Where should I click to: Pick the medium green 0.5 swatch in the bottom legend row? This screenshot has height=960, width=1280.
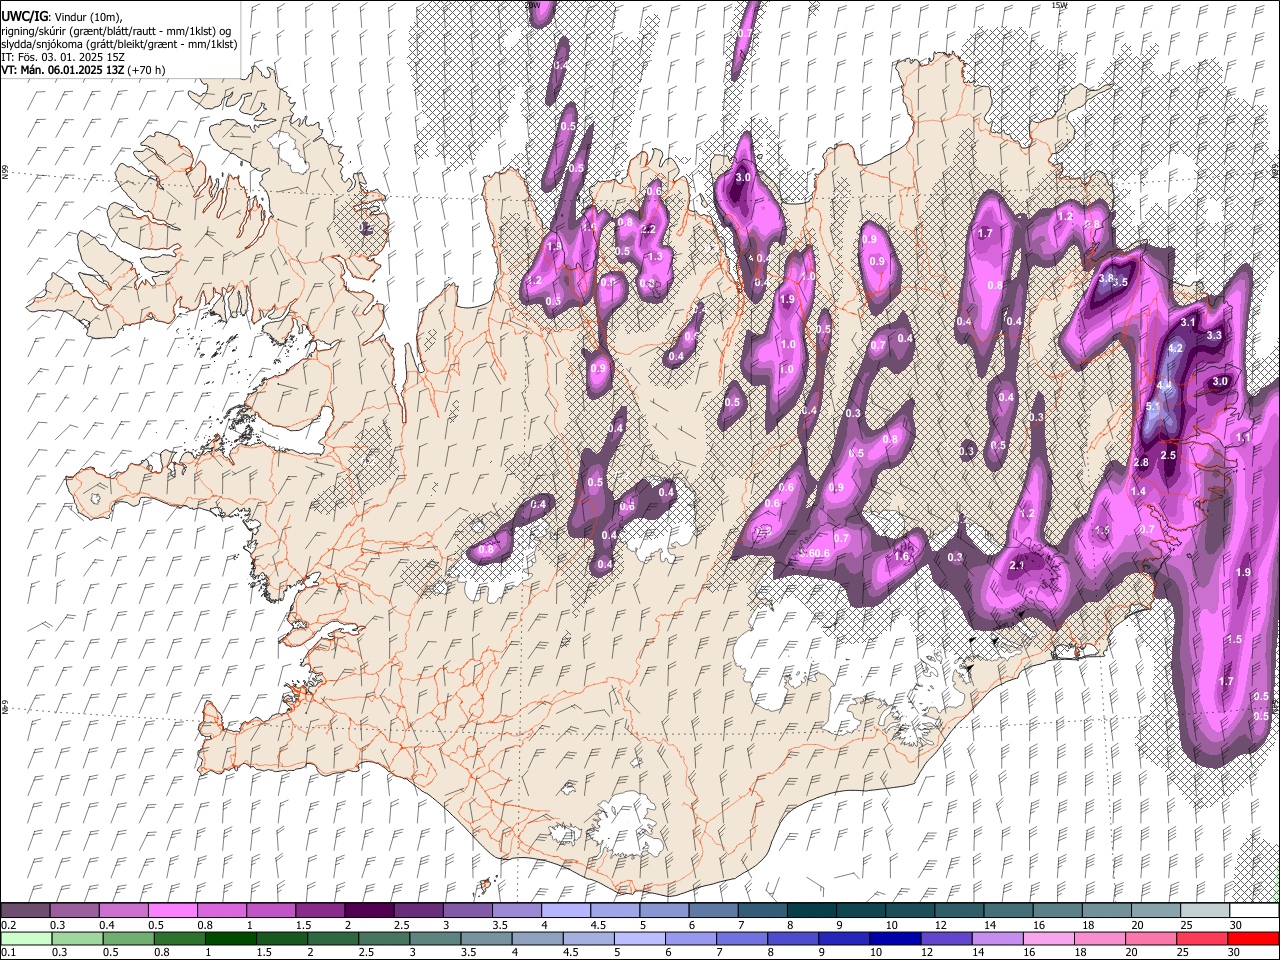click(x=129, y=938)
